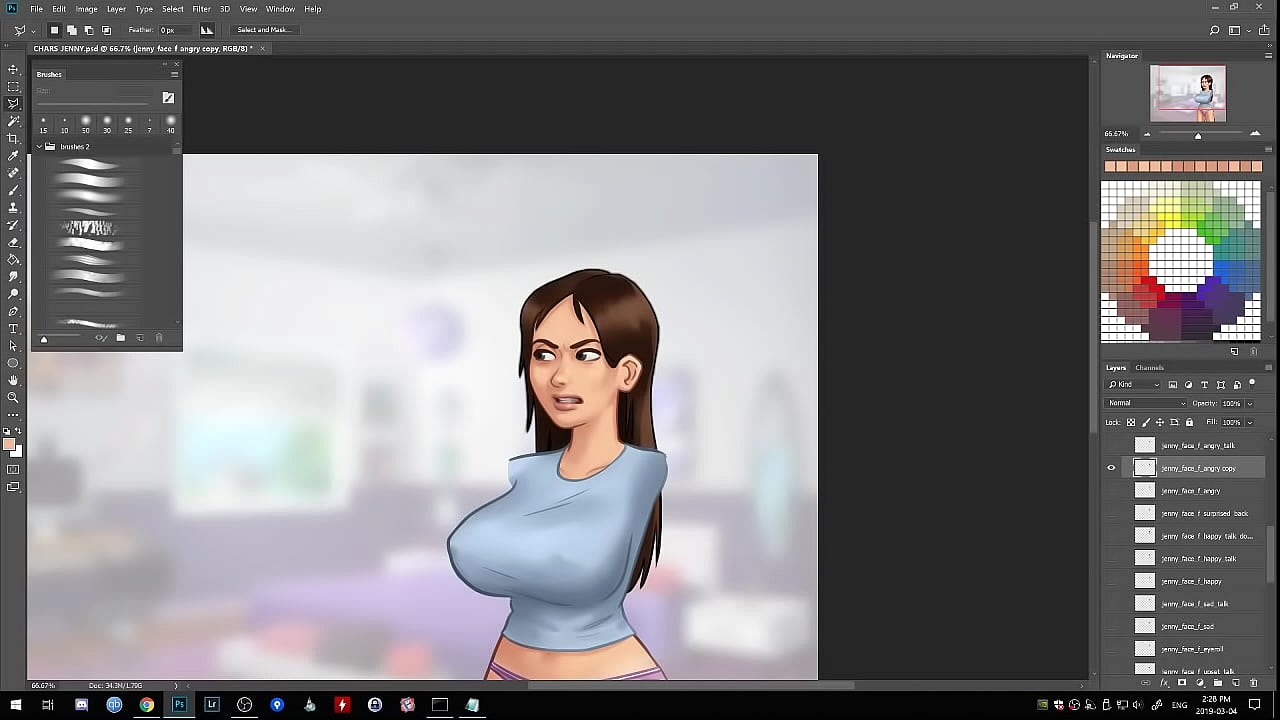1280x720 pixels.
Task: Switch to the Channels tab
Action: [1149, 368]
